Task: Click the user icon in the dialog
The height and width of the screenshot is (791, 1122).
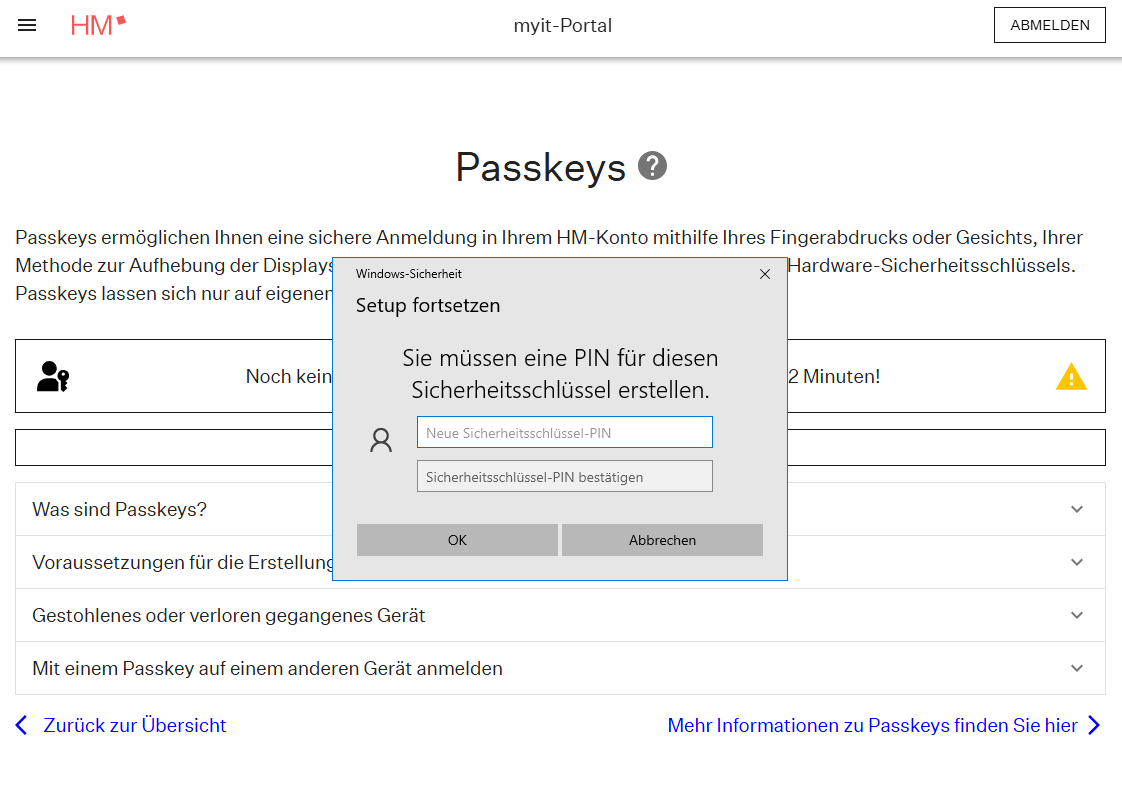Action: (x=381, y=440)
